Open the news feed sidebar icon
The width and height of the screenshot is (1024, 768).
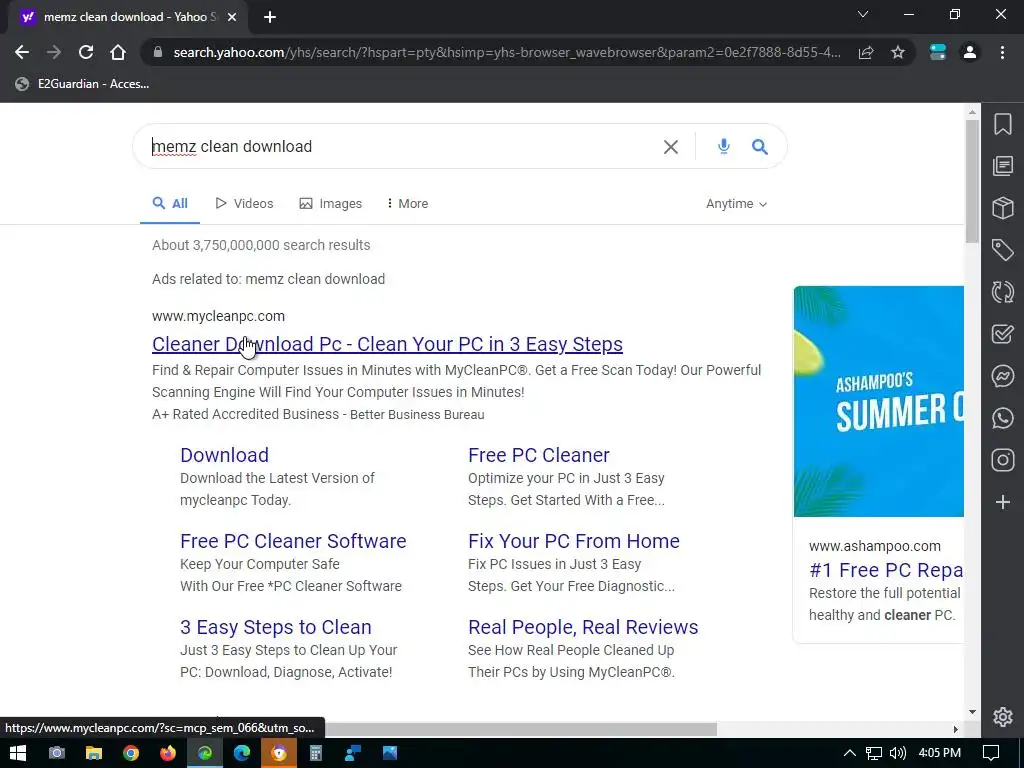pyautogui.click(x=1002, y=166)
